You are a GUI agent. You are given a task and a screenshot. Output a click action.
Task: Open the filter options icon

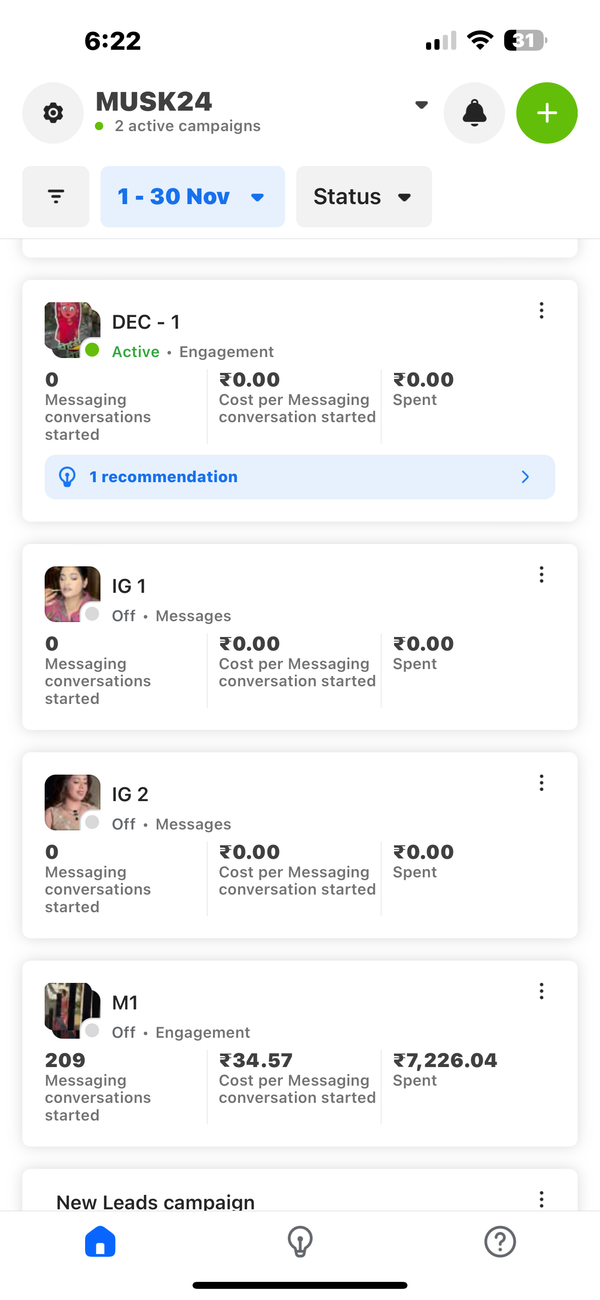click(56, 197)
